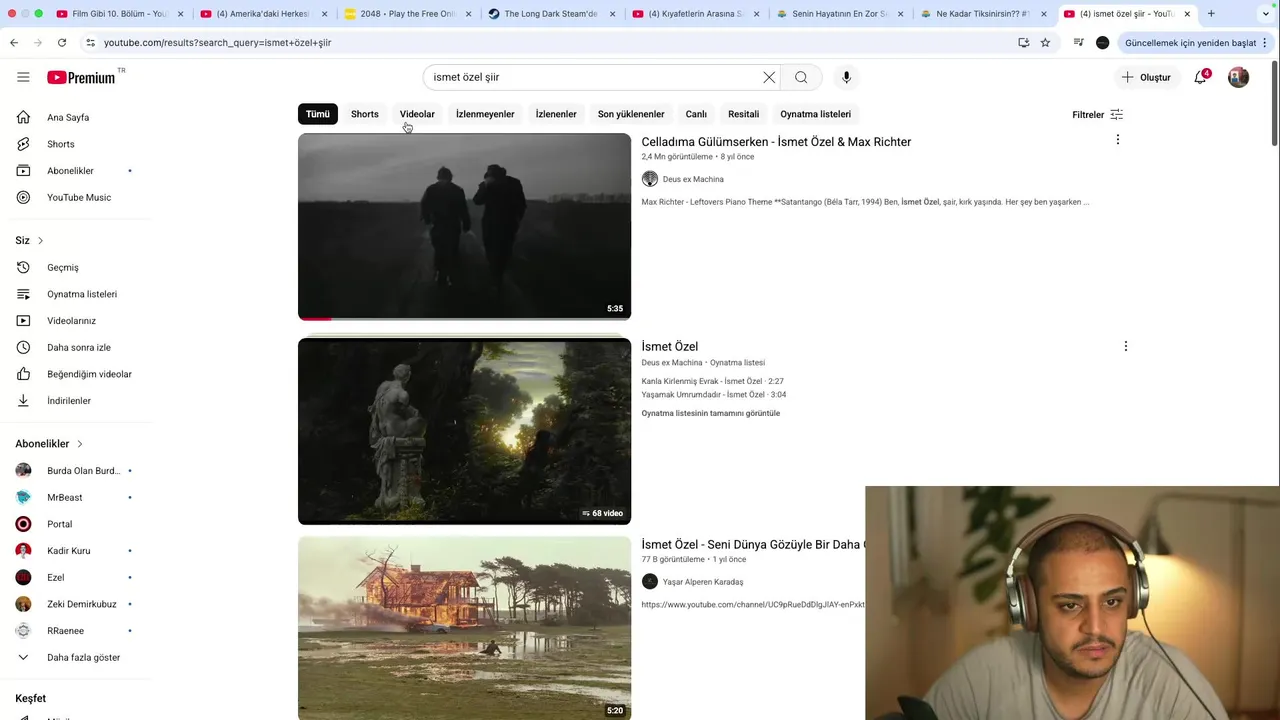The image size is (1280, 720).
Task: Select the İzlenmeyenler filter chip
Action: 485,114
